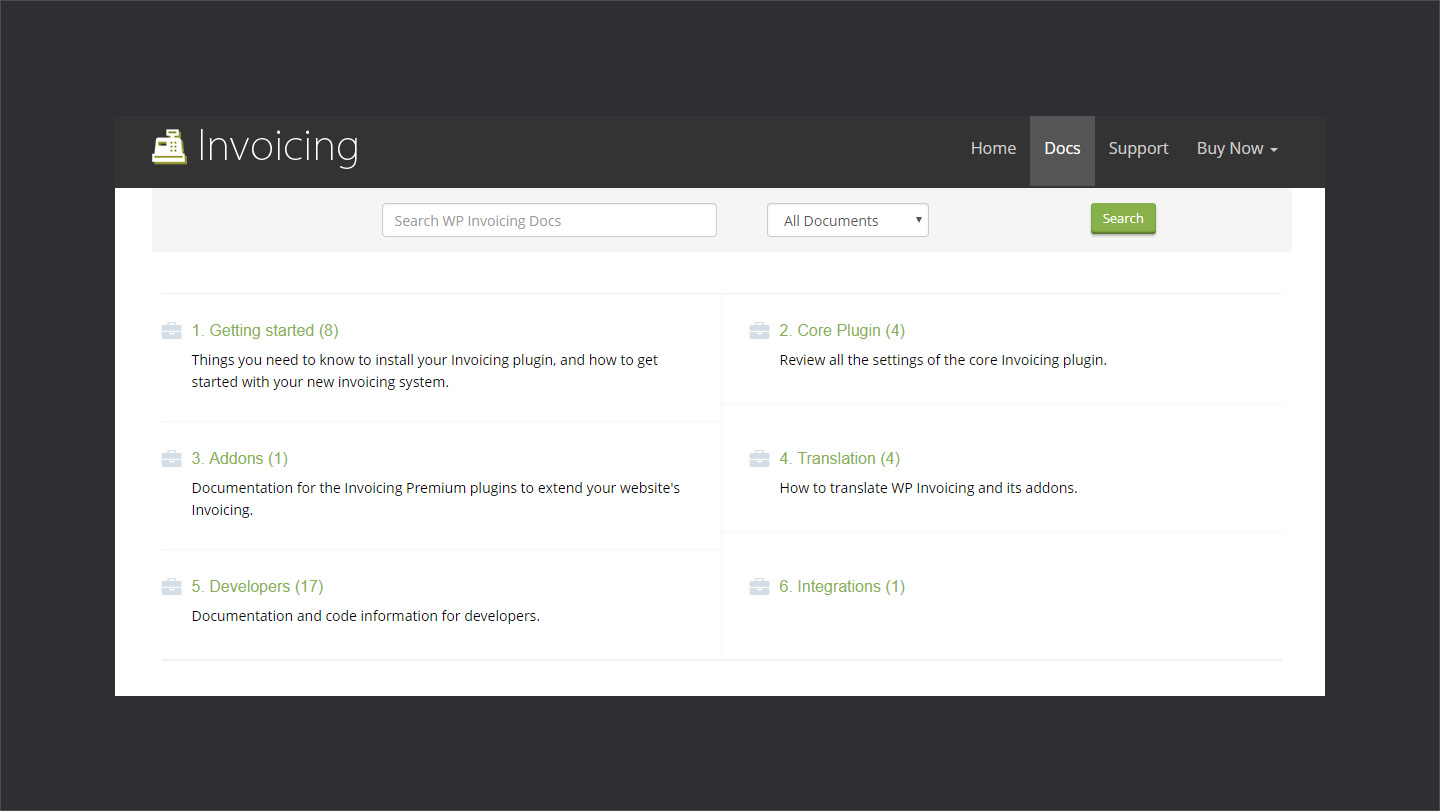Click briefcase icon beside Addons
The width and height of the screenshot is (1440, 811).
click(x=172, y=459)
